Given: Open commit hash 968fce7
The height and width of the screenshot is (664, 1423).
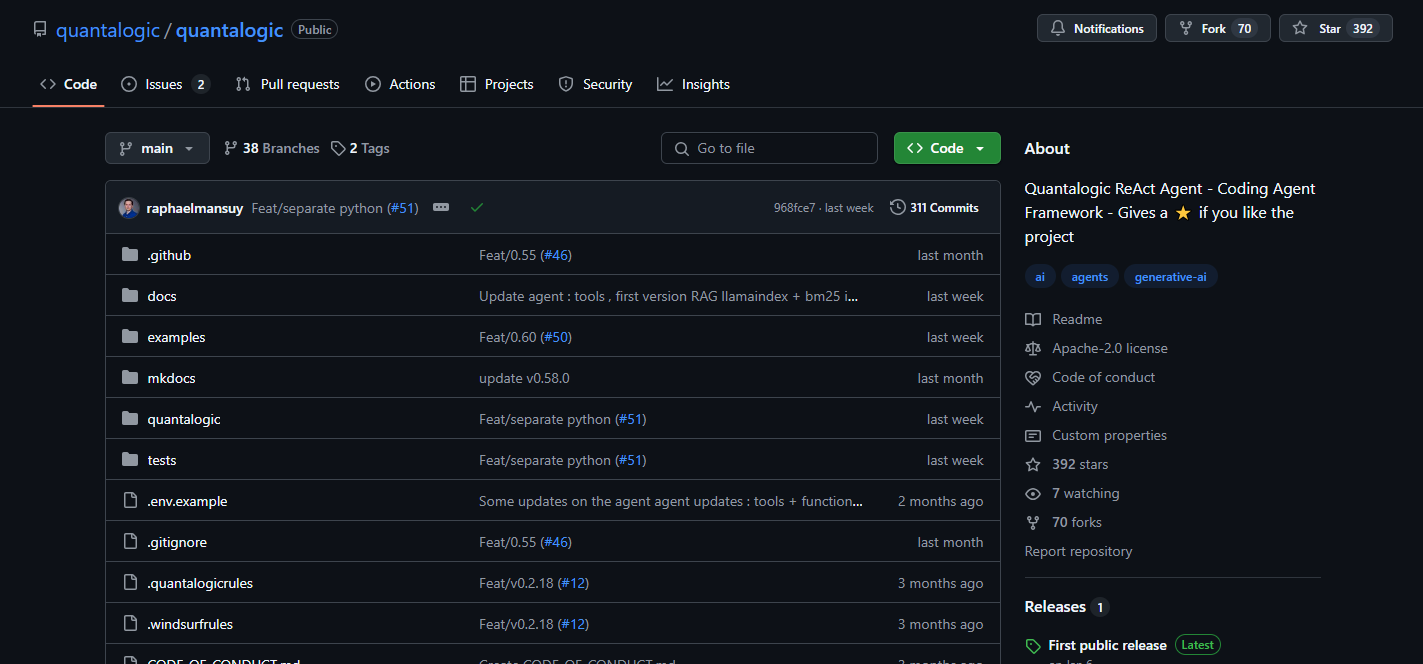Looking at the screenshot, I should 795,208.
